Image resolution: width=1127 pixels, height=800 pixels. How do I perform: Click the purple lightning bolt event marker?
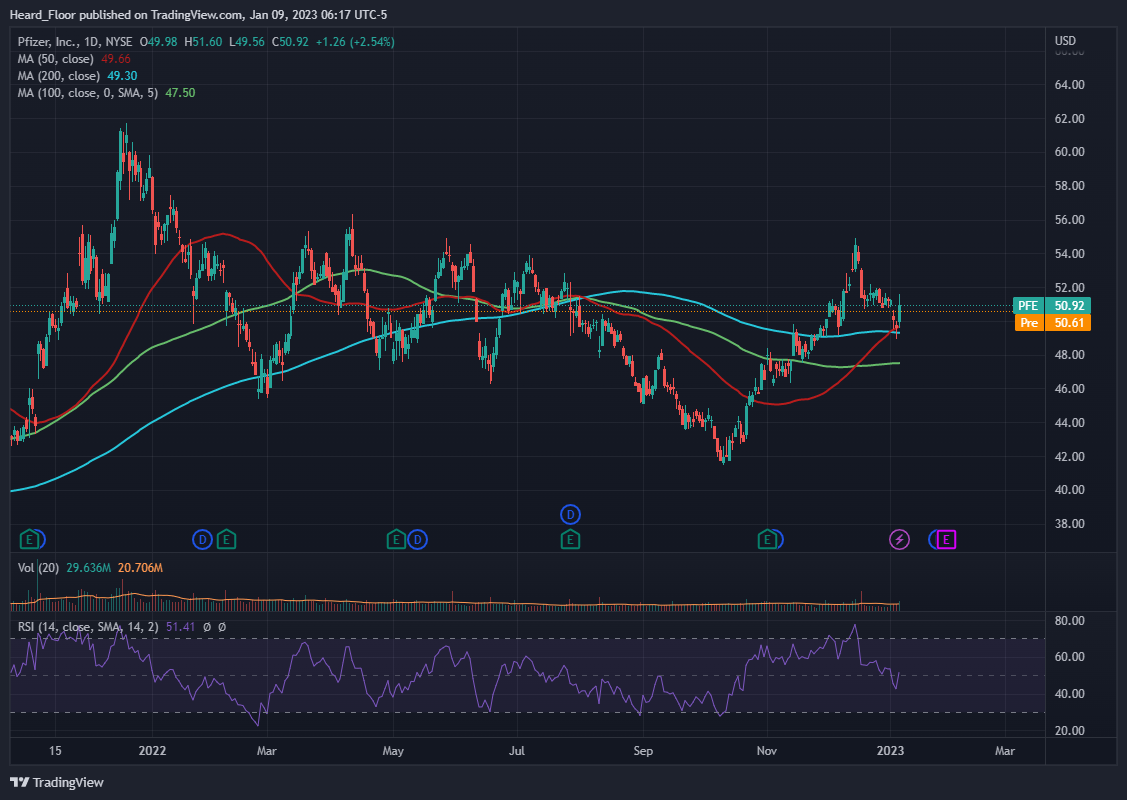click(899, 539)
